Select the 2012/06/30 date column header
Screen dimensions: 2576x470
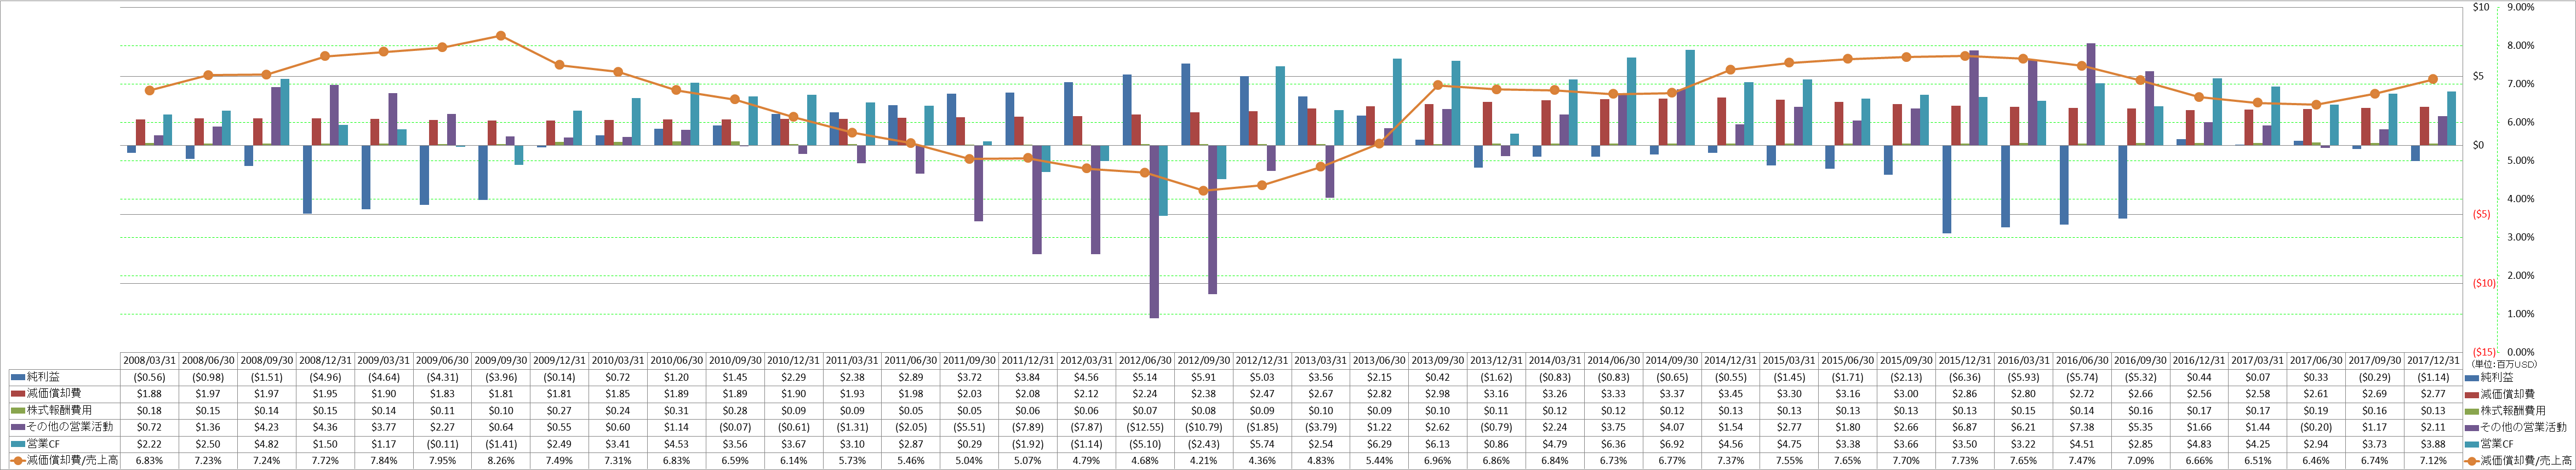[1144, 360]
